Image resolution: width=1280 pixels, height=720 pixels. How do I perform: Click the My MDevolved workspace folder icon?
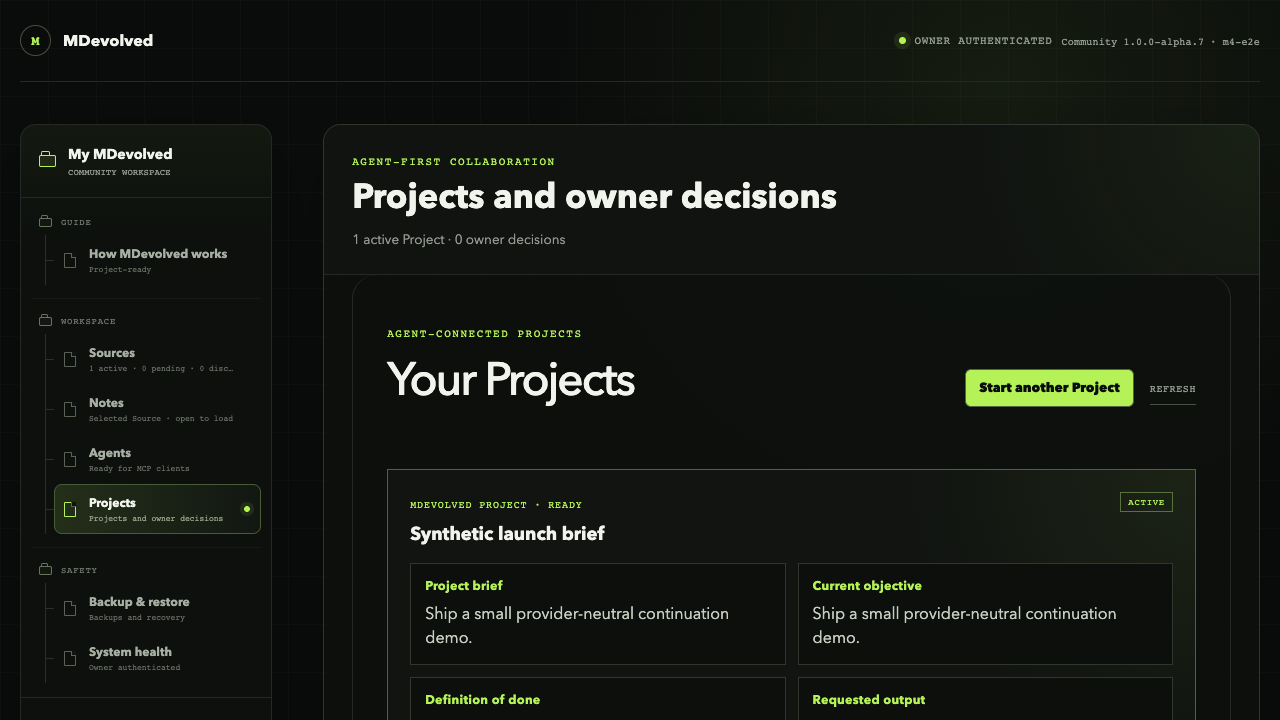[x=47, y=159]
